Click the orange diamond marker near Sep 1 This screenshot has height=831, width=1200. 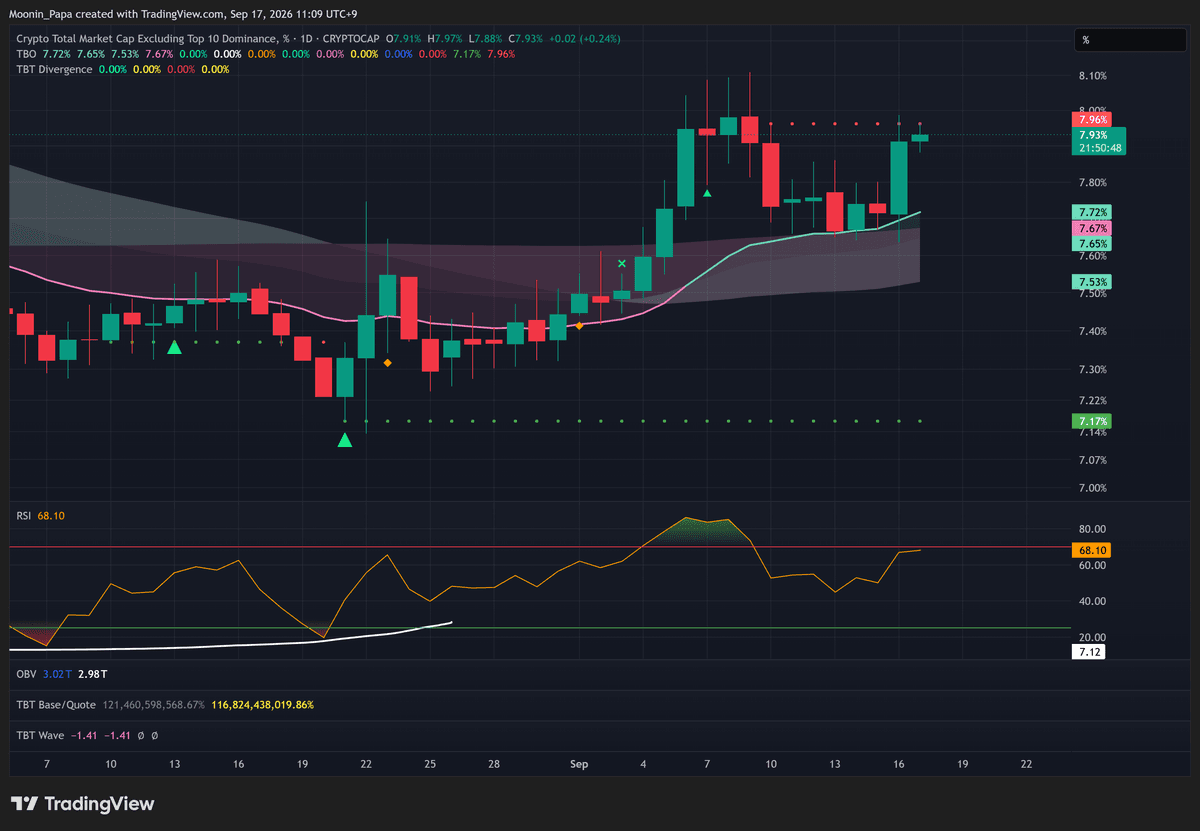579,325
